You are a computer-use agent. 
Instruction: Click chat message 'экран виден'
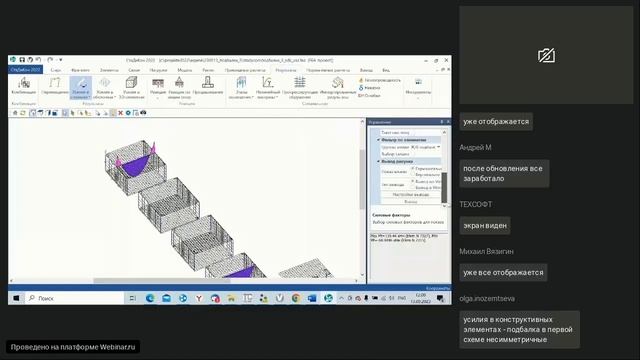coord(485,225)
